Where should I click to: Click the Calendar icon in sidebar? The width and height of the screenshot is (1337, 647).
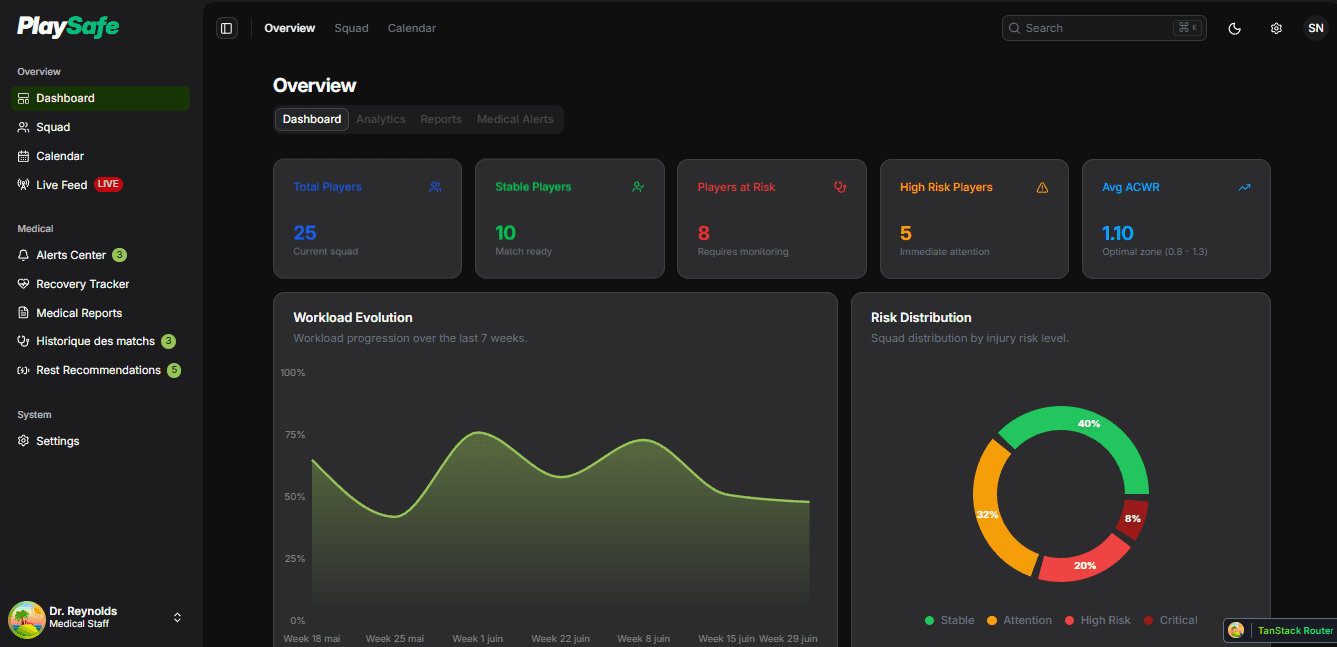pos(24,156)
